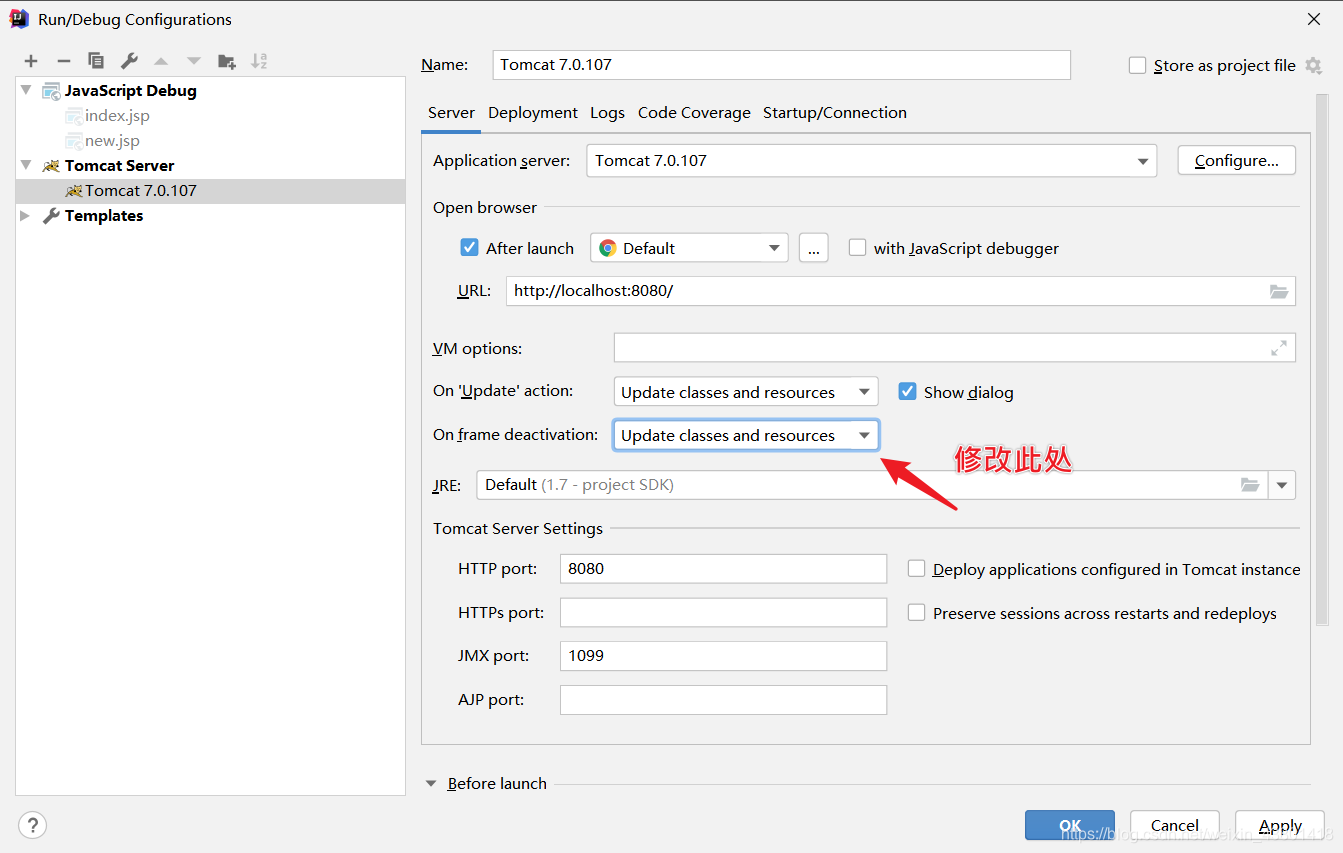Remove the selected configuration with minus icon
This screenshot has width=1343, height=853.
pos(63,61)
